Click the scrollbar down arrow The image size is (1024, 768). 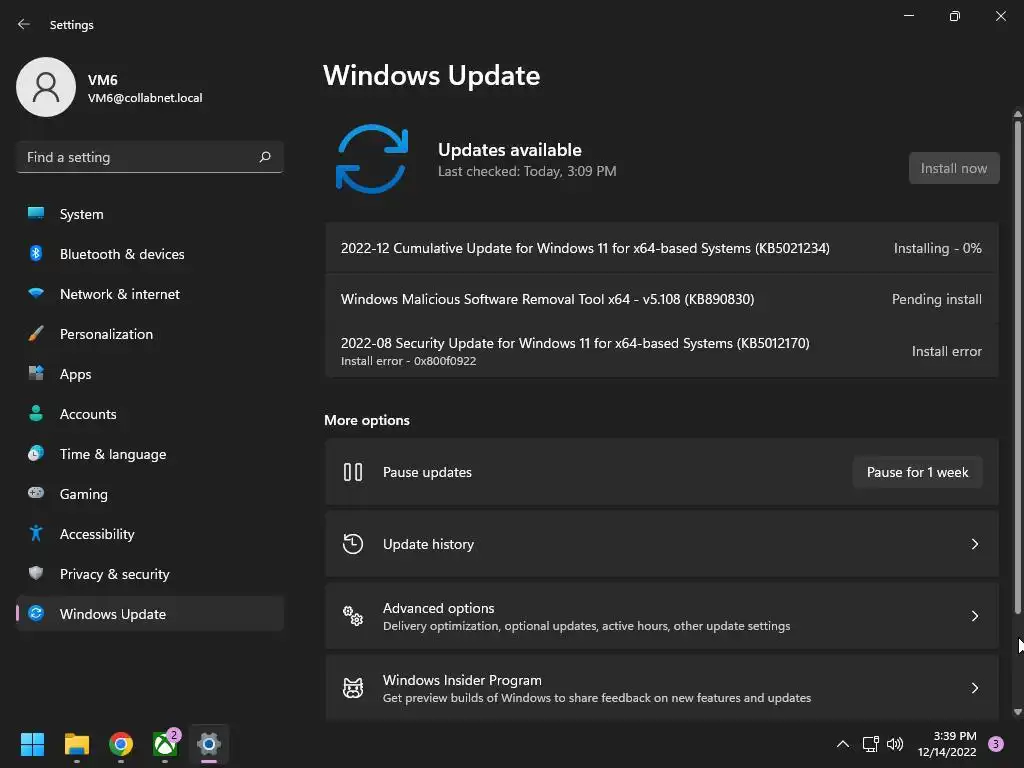point(1017,712)
